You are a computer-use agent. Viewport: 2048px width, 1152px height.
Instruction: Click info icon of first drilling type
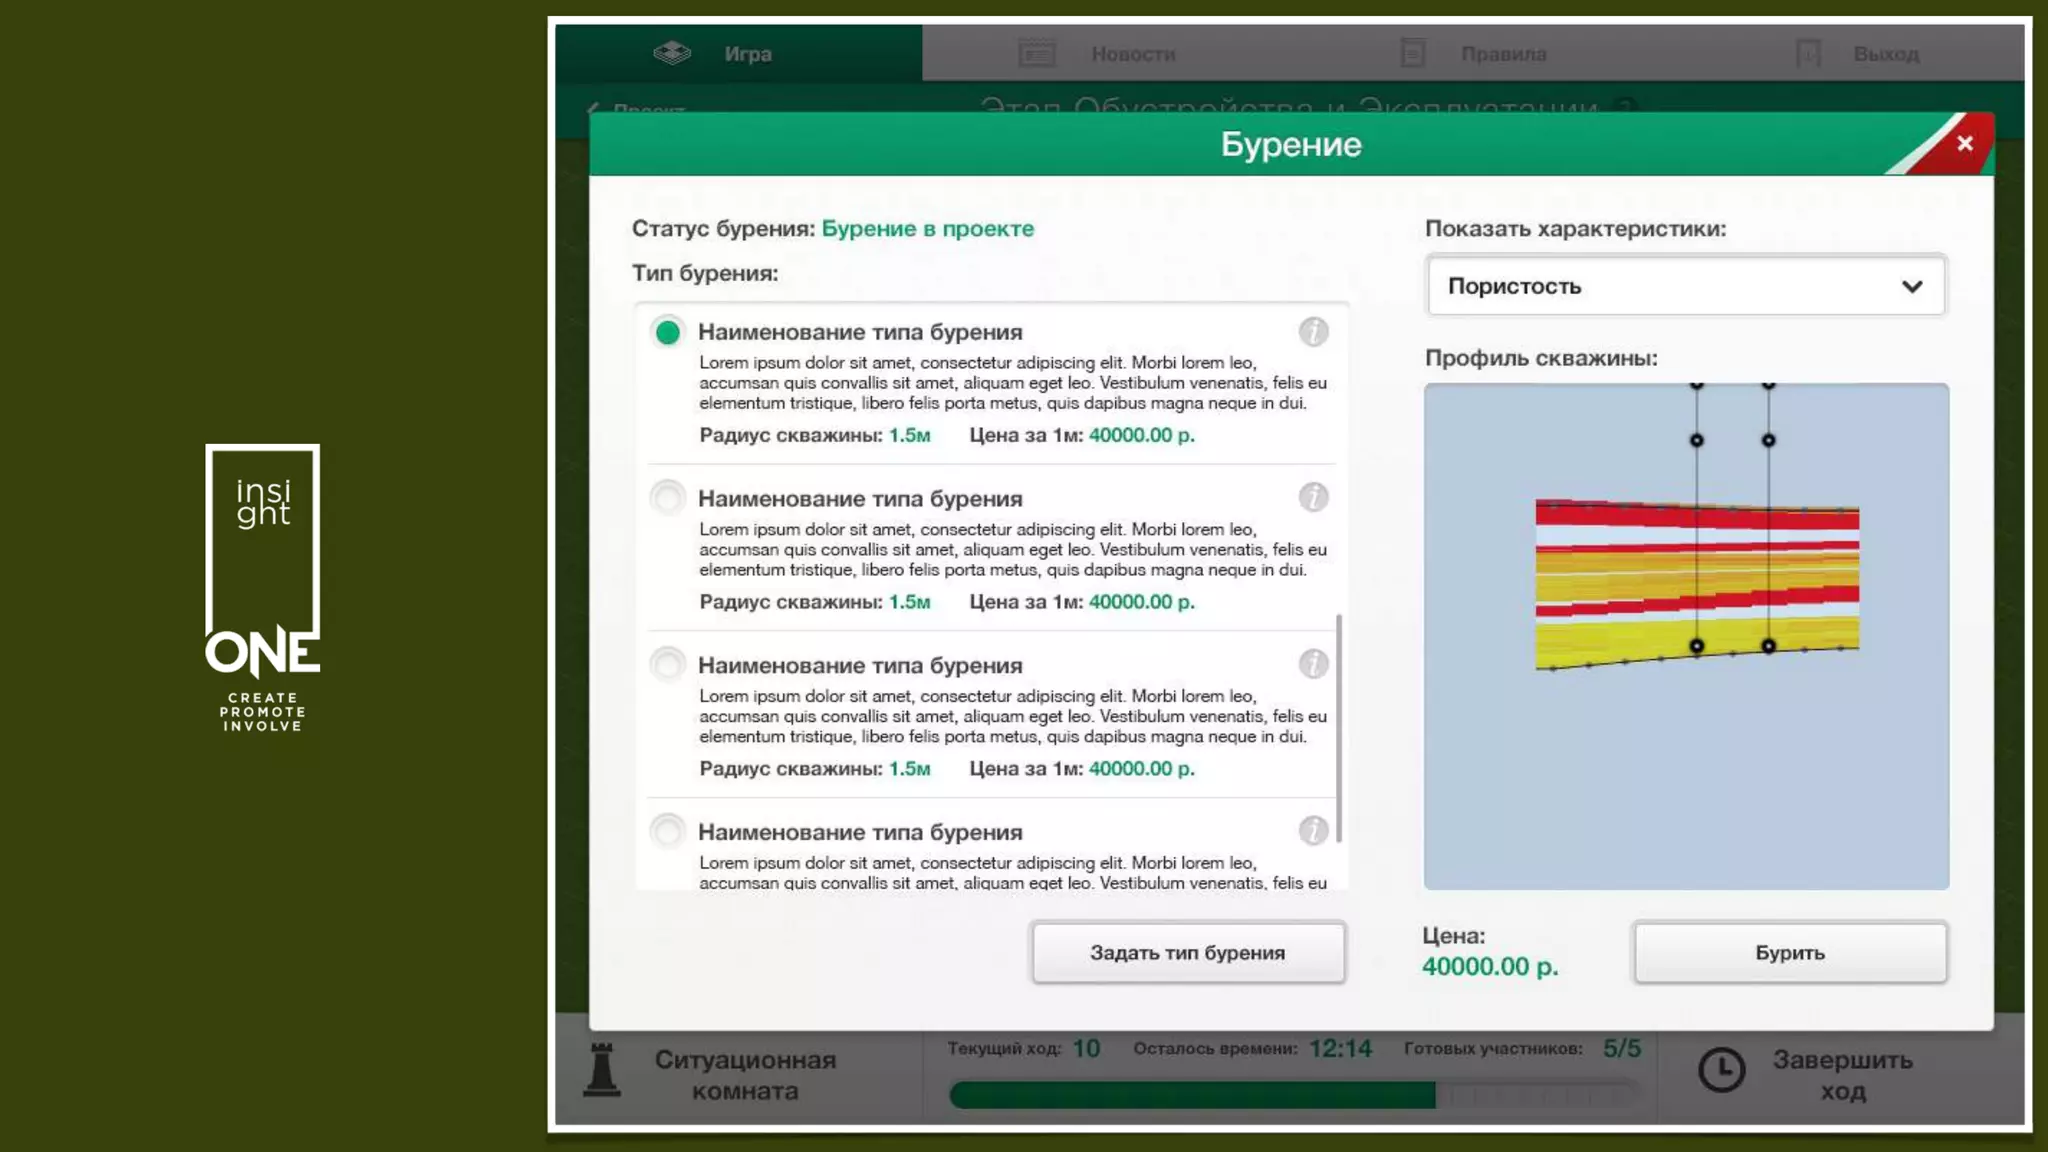point(1313,331)
